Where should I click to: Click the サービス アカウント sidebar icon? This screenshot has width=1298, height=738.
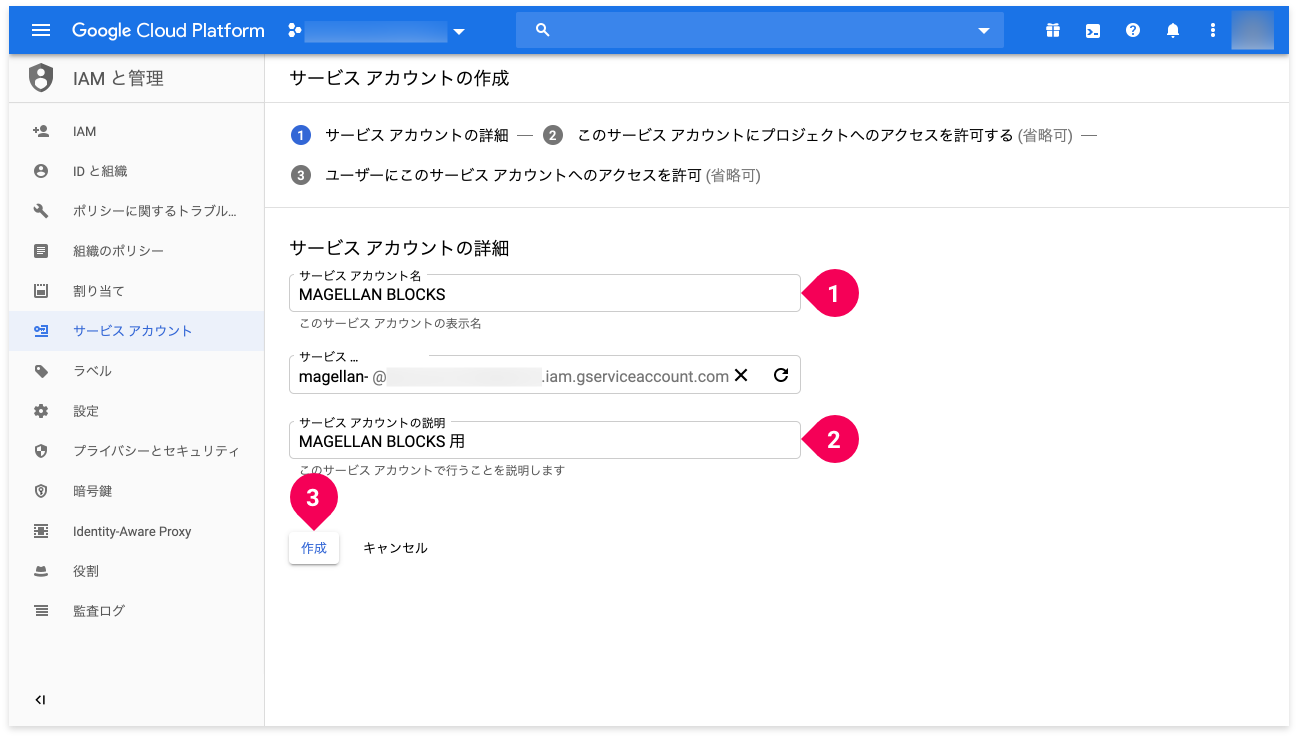click(x=41, y=331)
